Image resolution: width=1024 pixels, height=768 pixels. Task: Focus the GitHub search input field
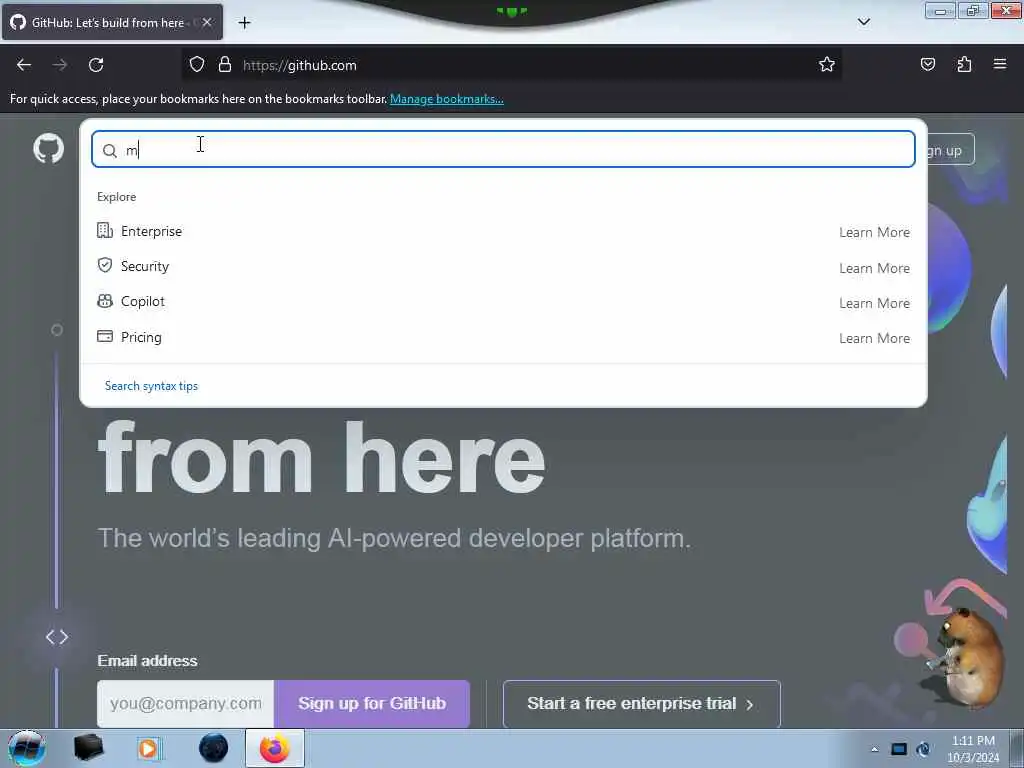click(x=503, y=149)
